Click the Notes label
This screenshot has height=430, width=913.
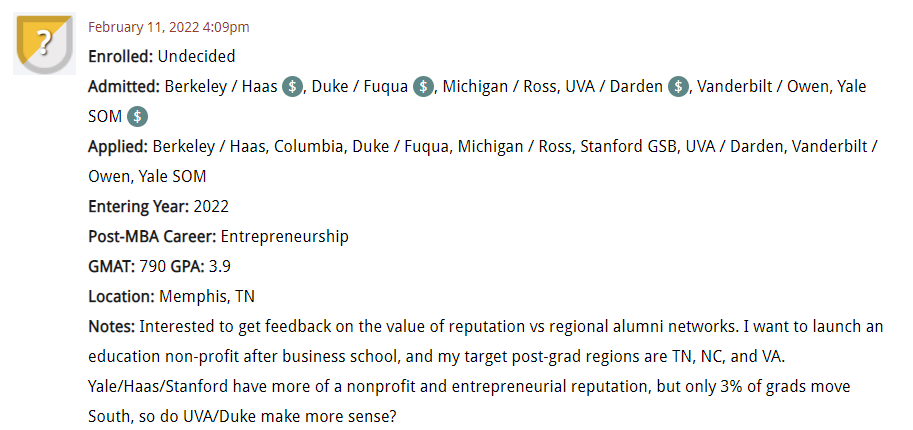112,327
